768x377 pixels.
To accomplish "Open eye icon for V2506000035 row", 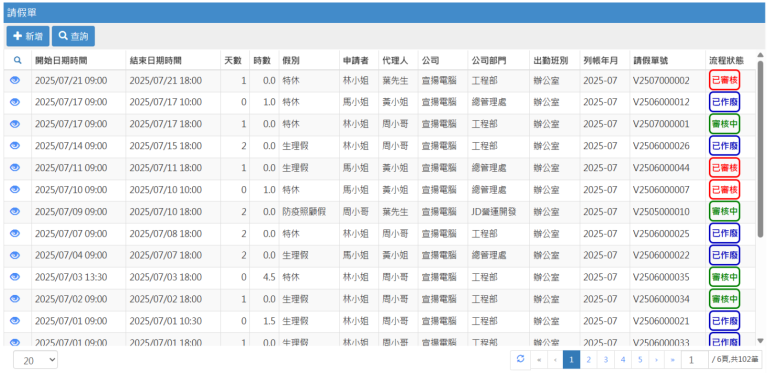I will (x=15, y=277).
